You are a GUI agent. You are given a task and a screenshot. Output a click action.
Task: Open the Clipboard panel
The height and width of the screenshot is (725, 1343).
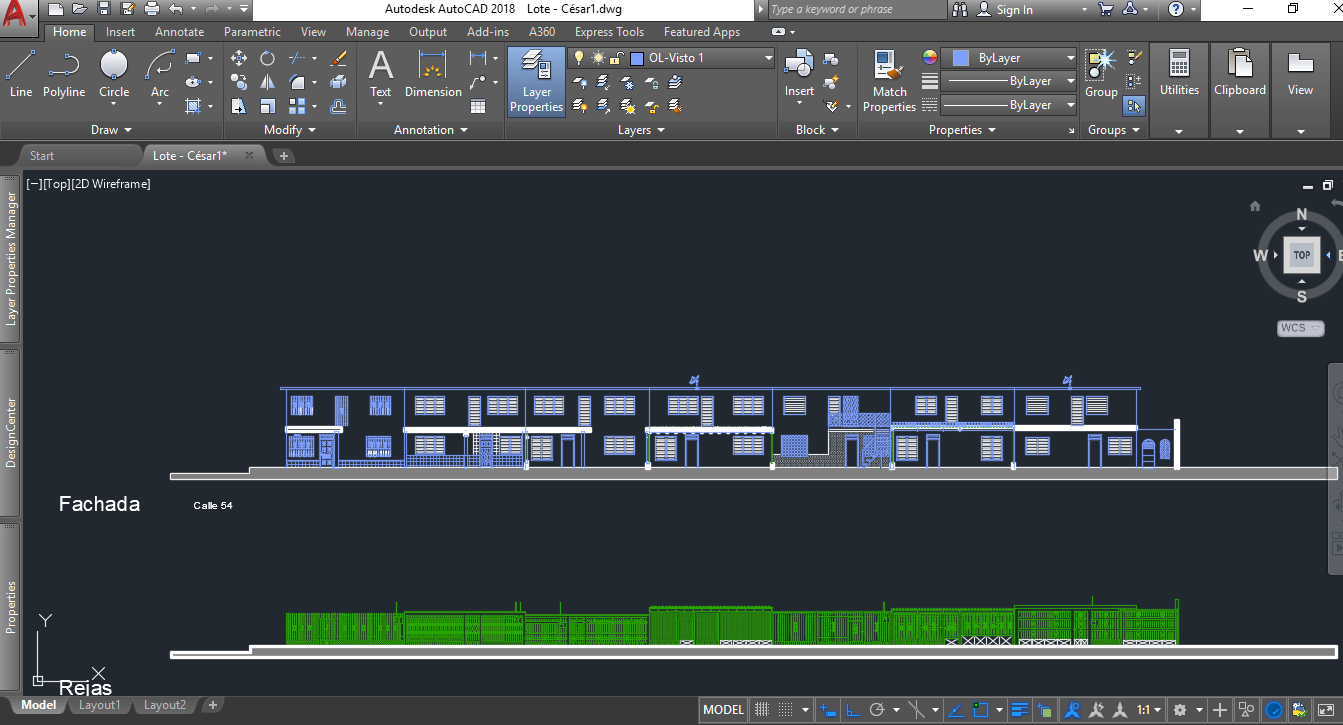(x=1240, y=90)
